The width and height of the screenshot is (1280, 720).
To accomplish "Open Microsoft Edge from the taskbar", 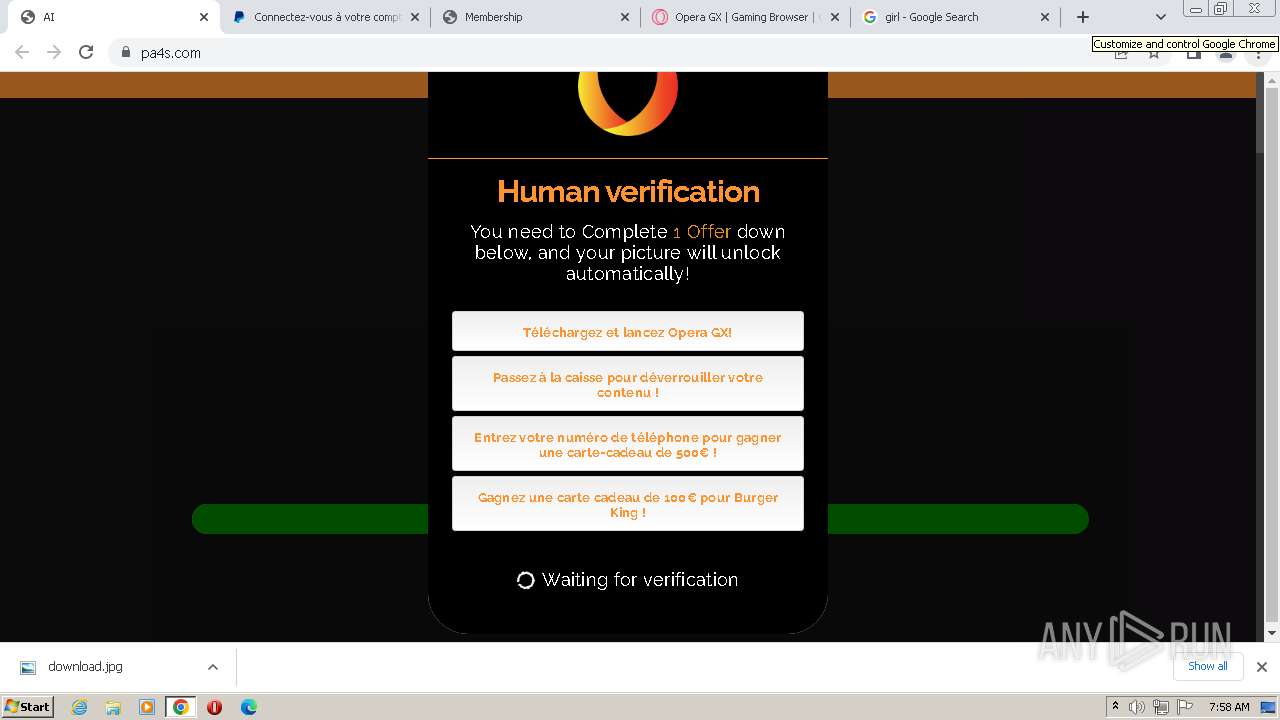I will tap(249, 707).
